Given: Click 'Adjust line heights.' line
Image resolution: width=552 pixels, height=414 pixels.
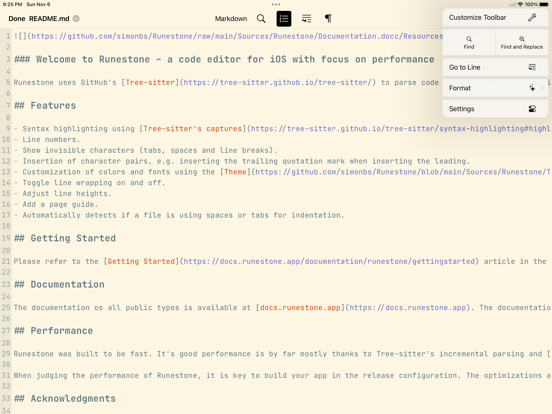Looking at the screenshot, I should click(x=67, y=194).
